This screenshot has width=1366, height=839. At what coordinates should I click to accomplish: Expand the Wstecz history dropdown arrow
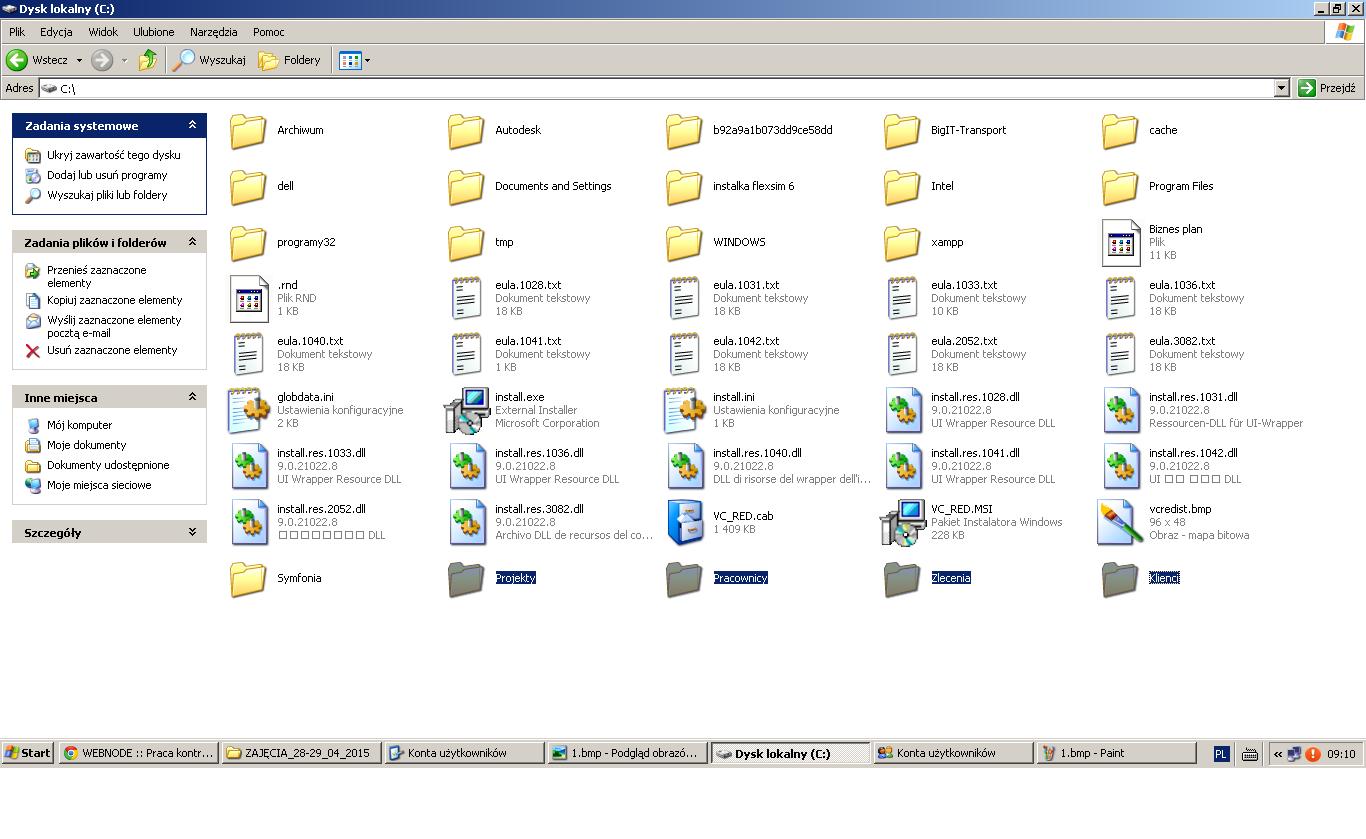click(x=79, y=60)
